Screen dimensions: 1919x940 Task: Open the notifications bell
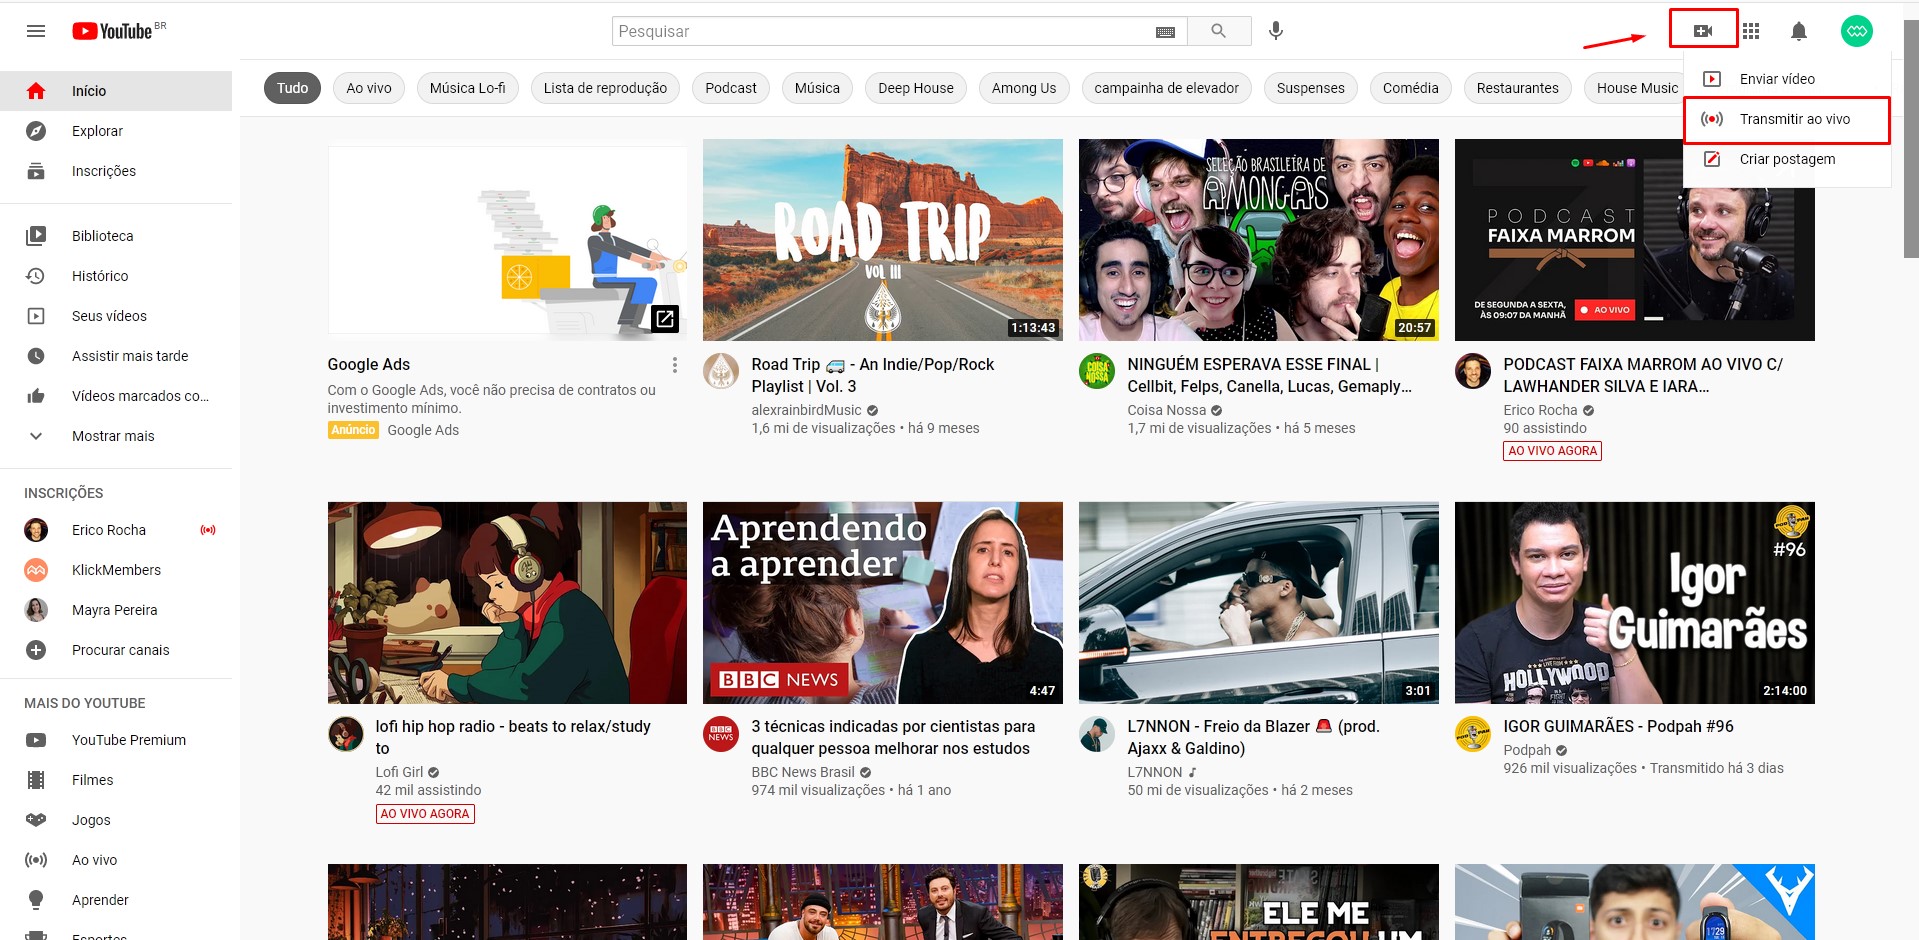(x=1799, y=31)
